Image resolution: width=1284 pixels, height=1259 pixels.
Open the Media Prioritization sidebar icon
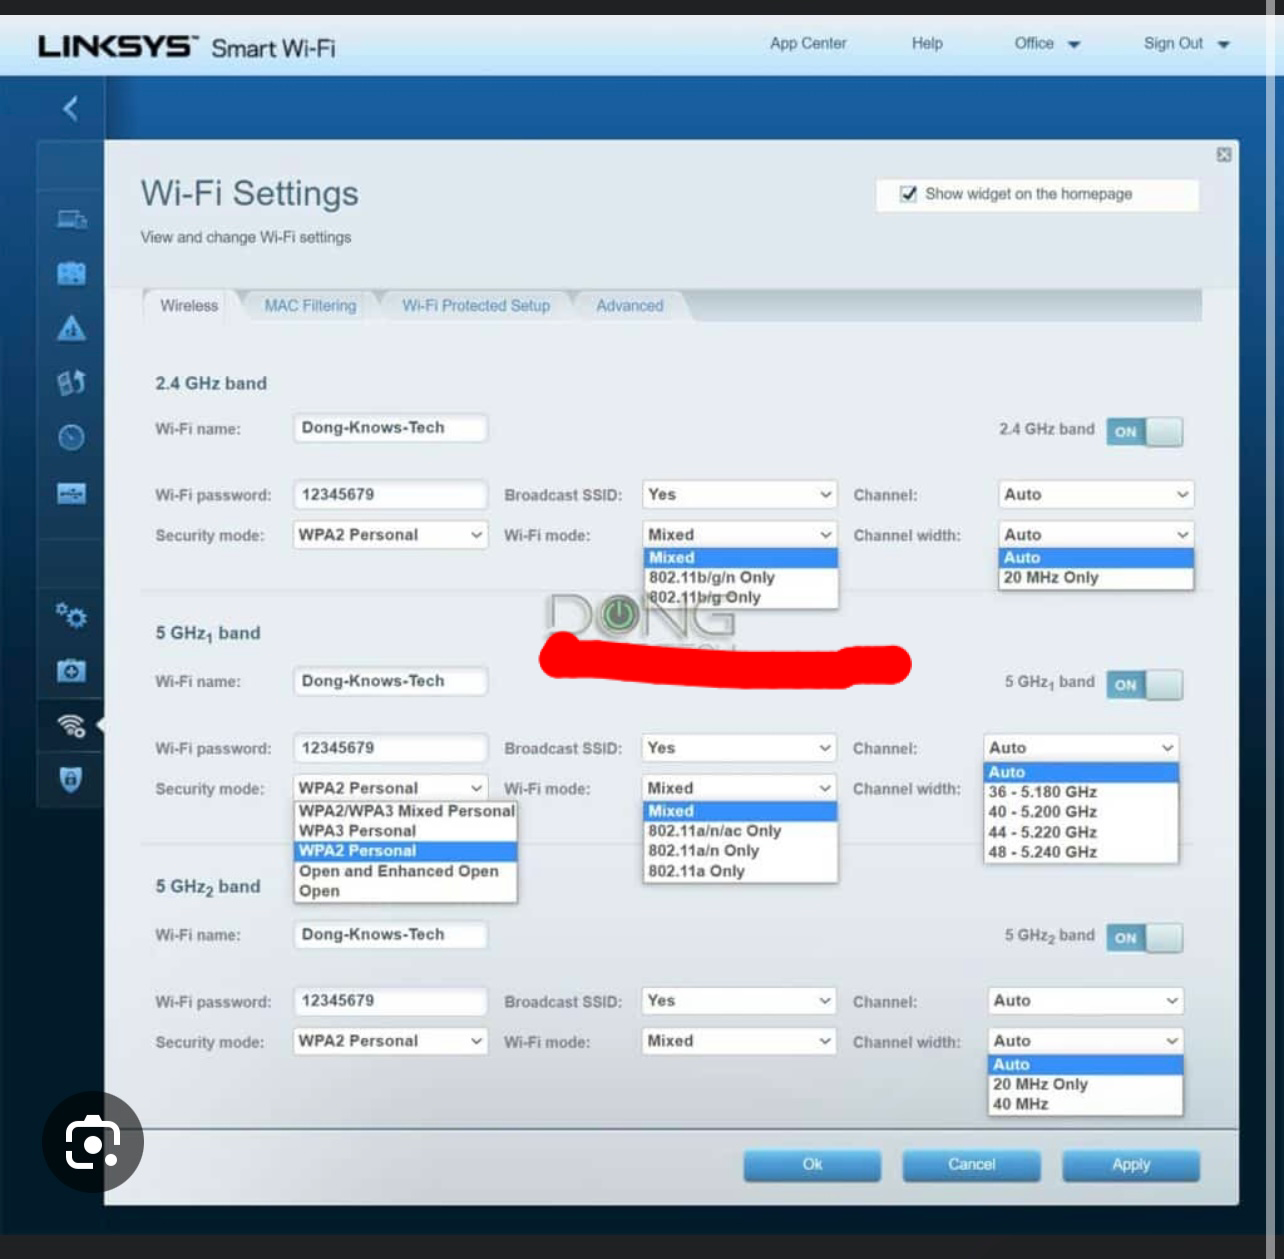coord(71,382)
